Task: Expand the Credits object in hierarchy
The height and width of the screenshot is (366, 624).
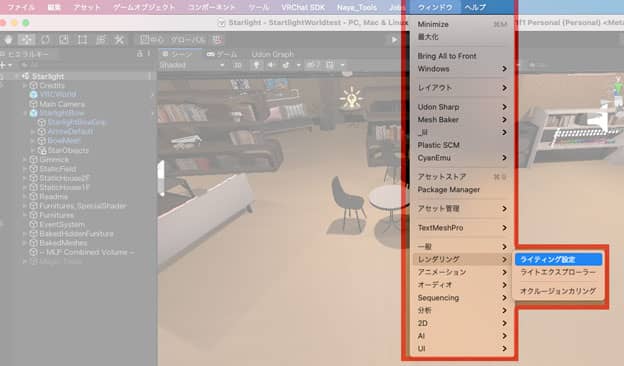Action: point(25,86)
